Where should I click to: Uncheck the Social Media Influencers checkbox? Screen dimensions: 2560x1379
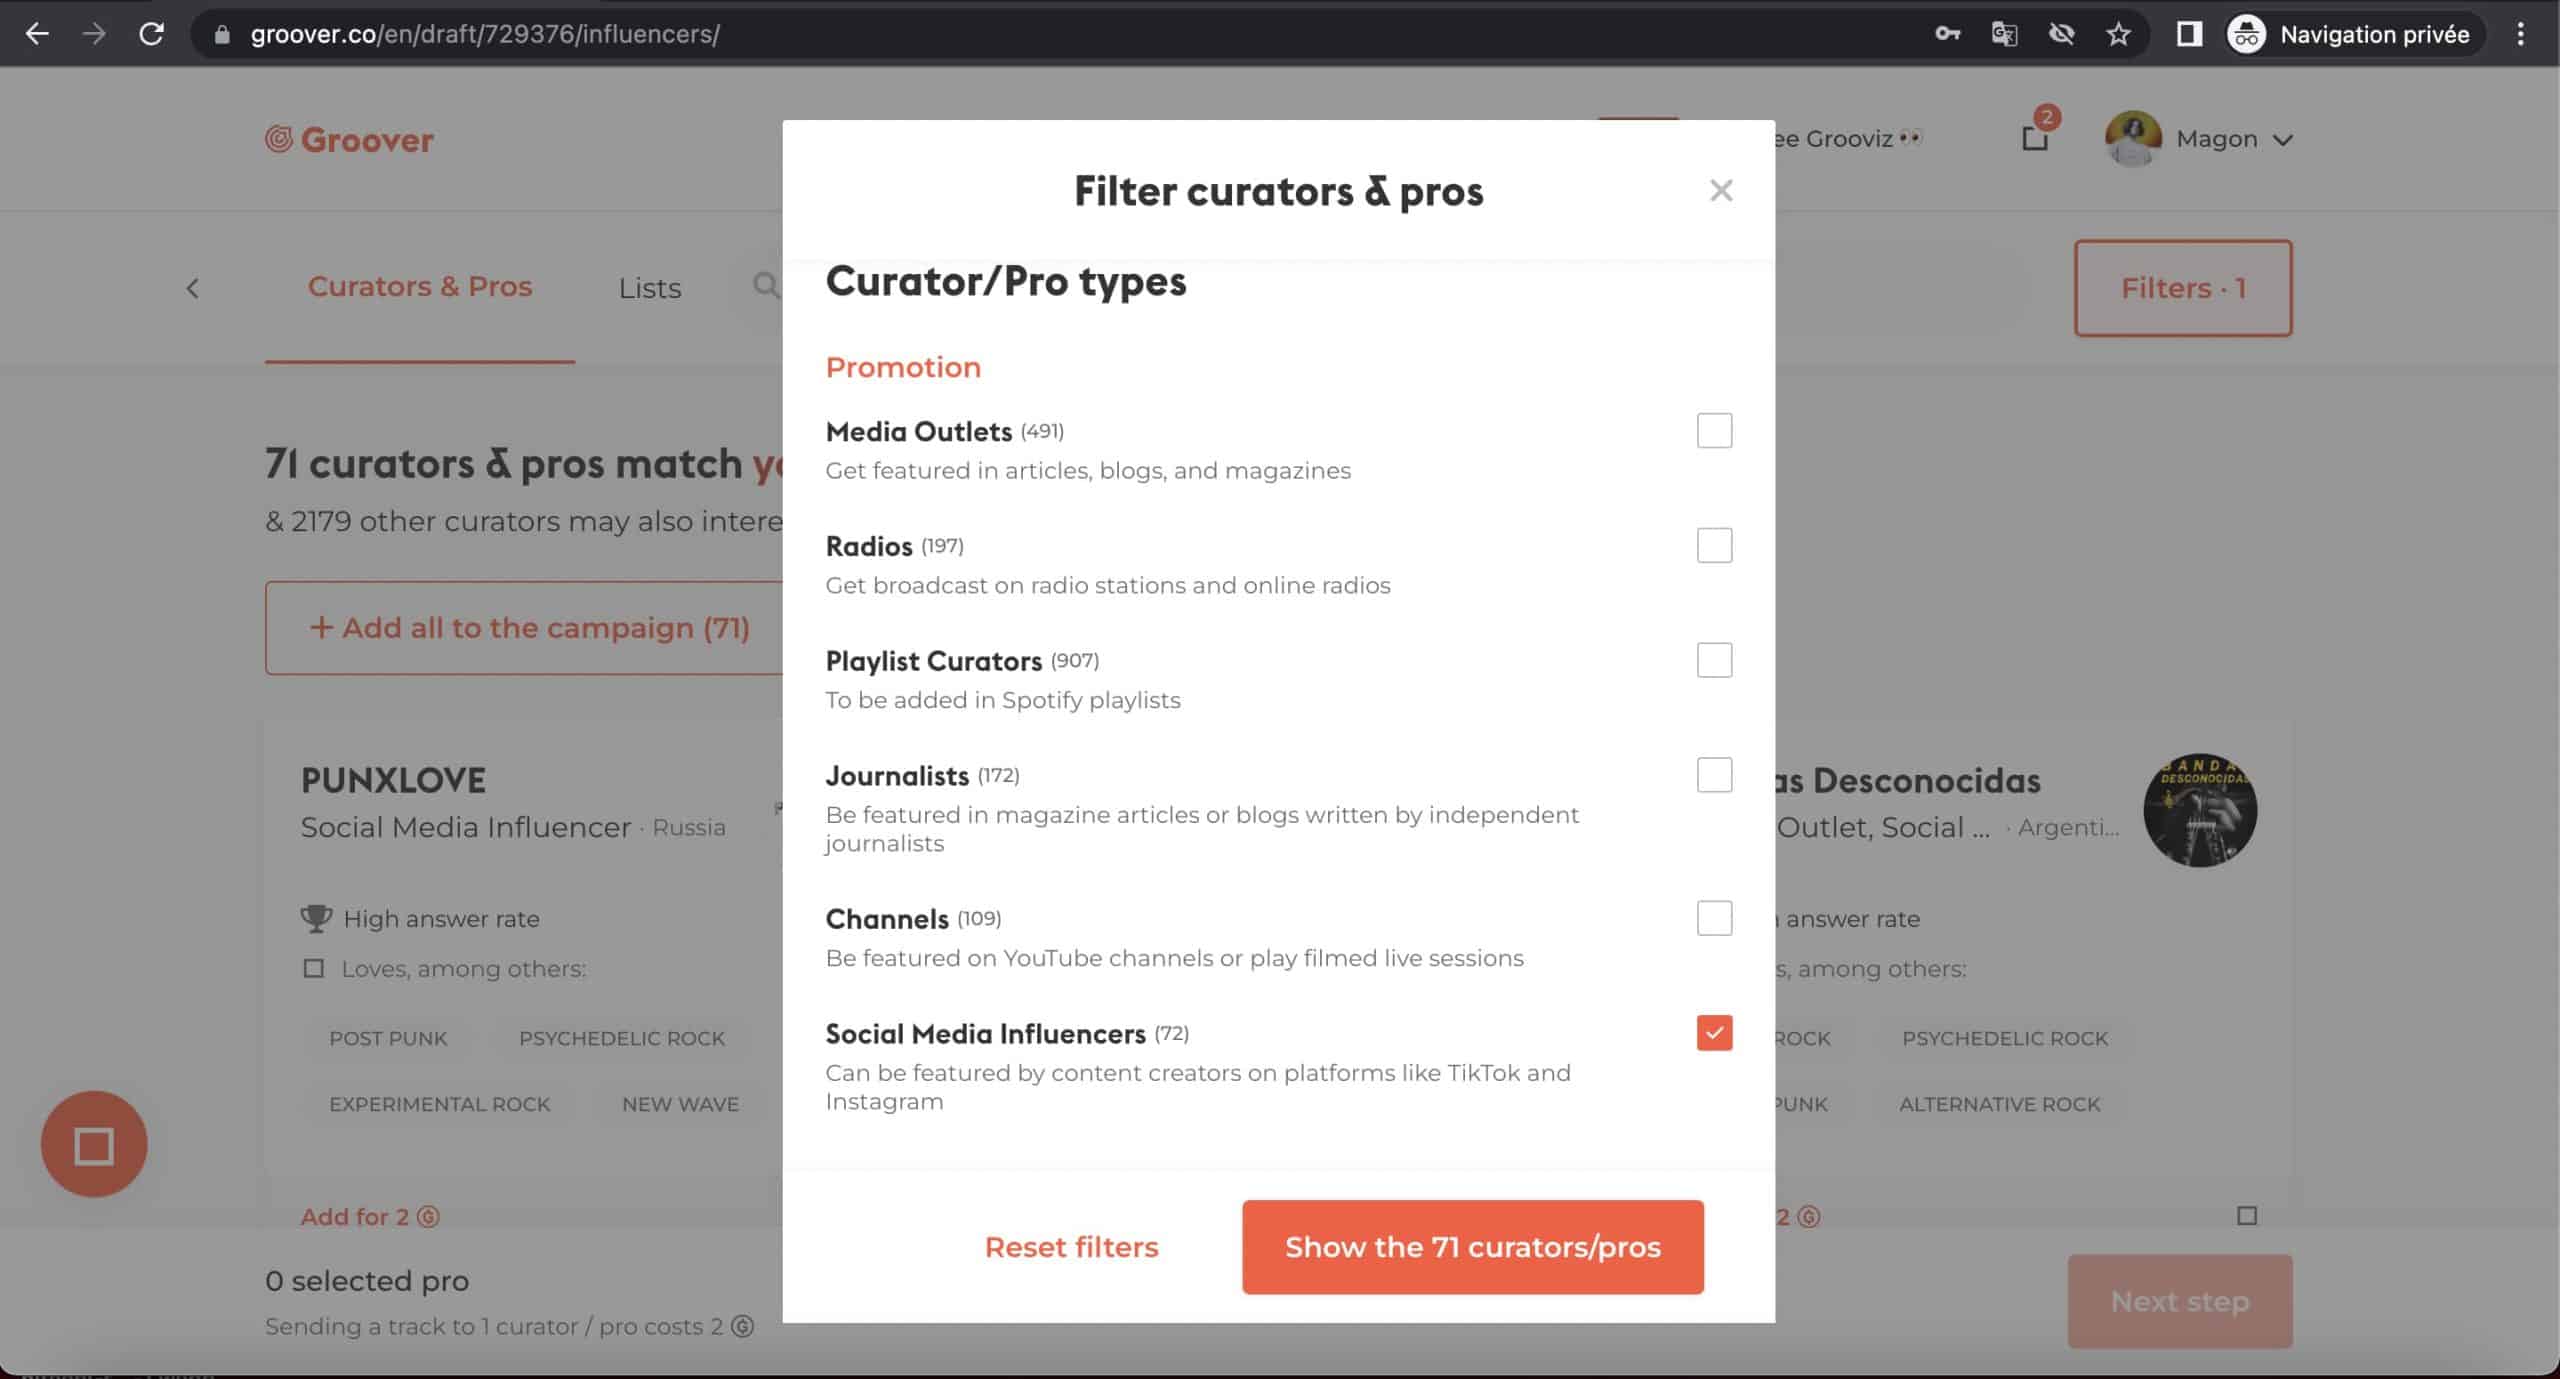[x=1714, y=1033]
